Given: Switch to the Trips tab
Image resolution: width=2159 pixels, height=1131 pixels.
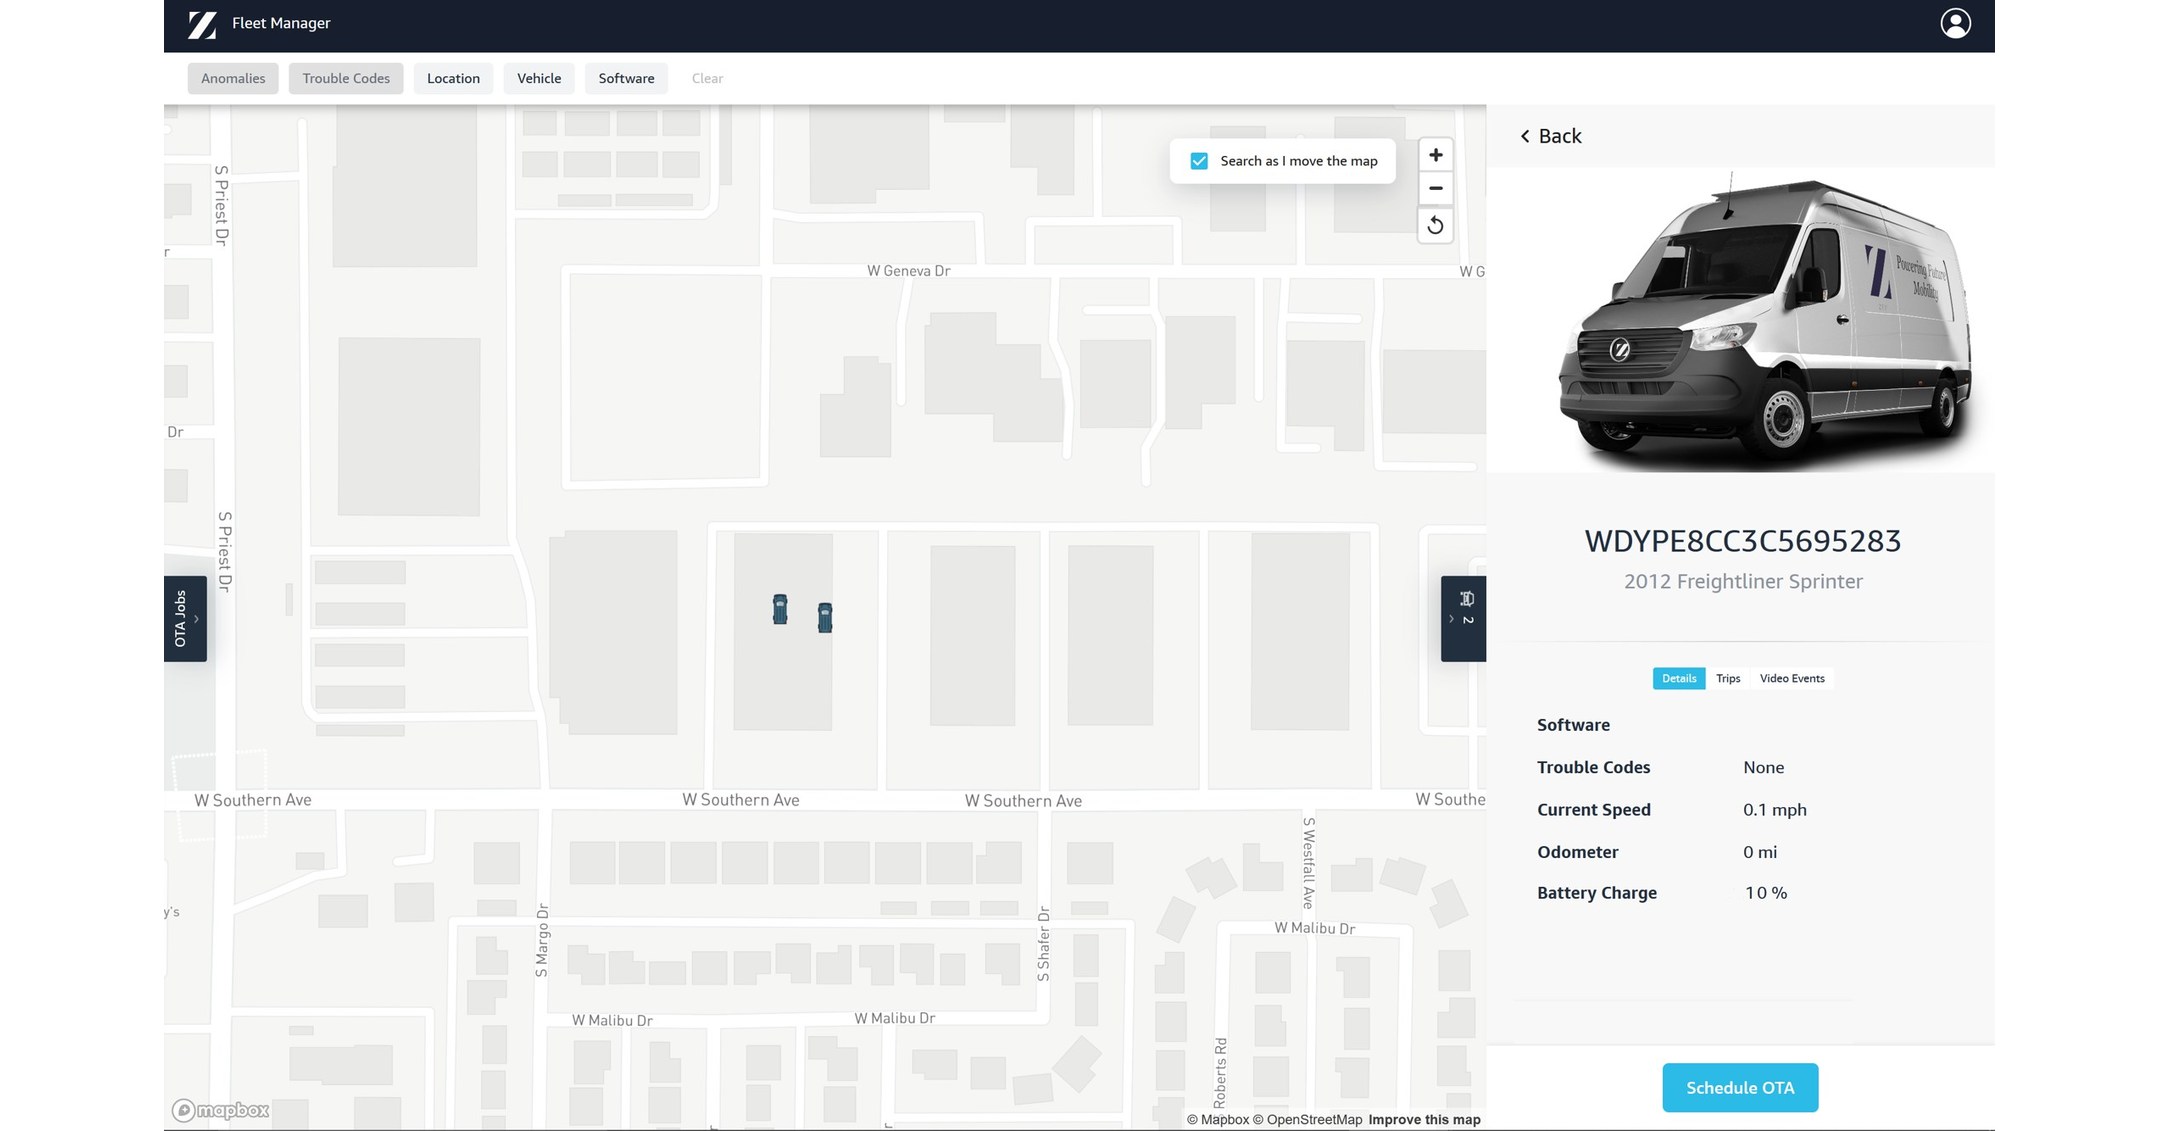Looking at the screenshot, I should coord(1728,678).
